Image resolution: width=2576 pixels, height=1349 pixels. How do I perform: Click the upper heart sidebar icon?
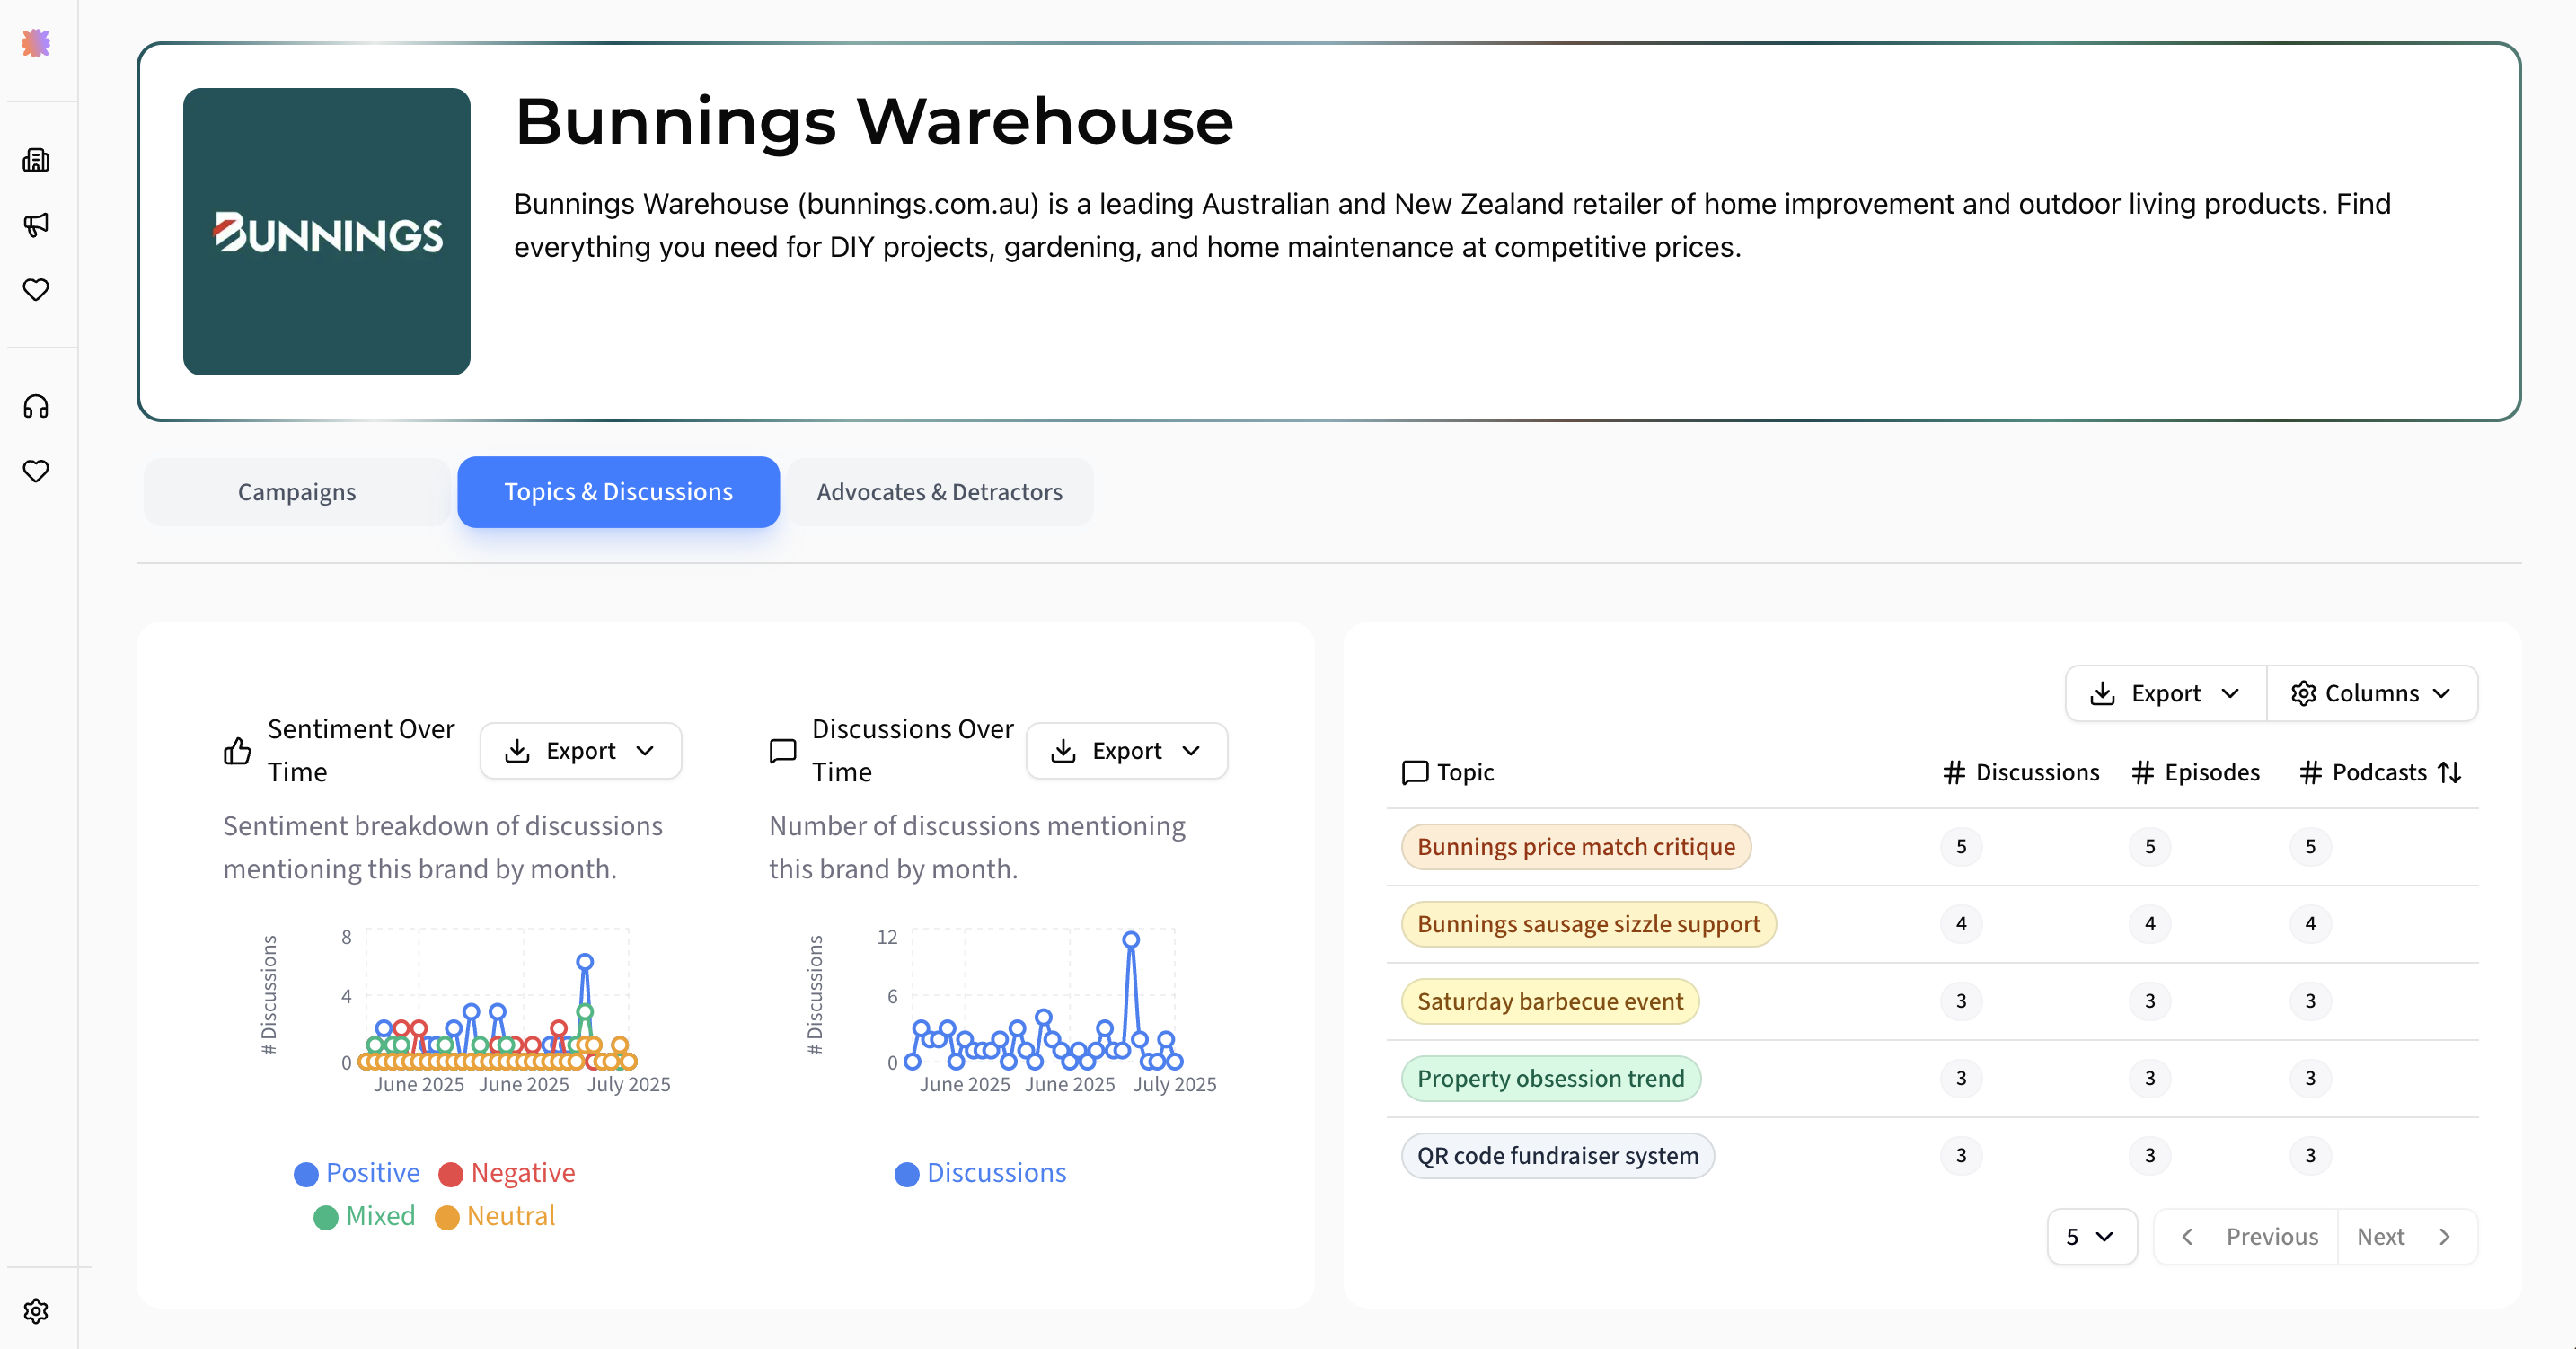(36, 290)
